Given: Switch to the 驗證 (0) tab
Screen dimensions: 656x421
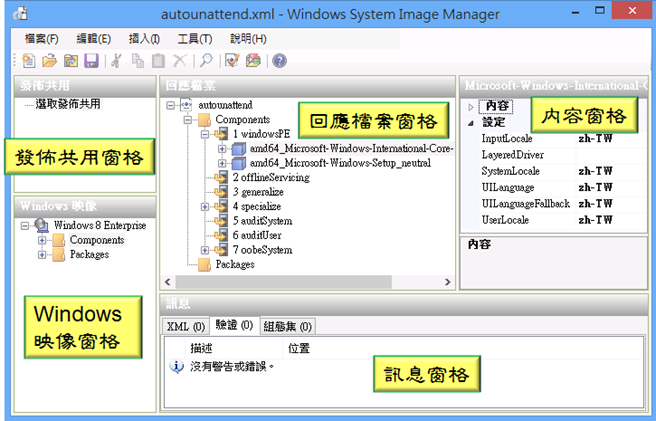Looking at the screenshot, I should [x=234, y=325].
